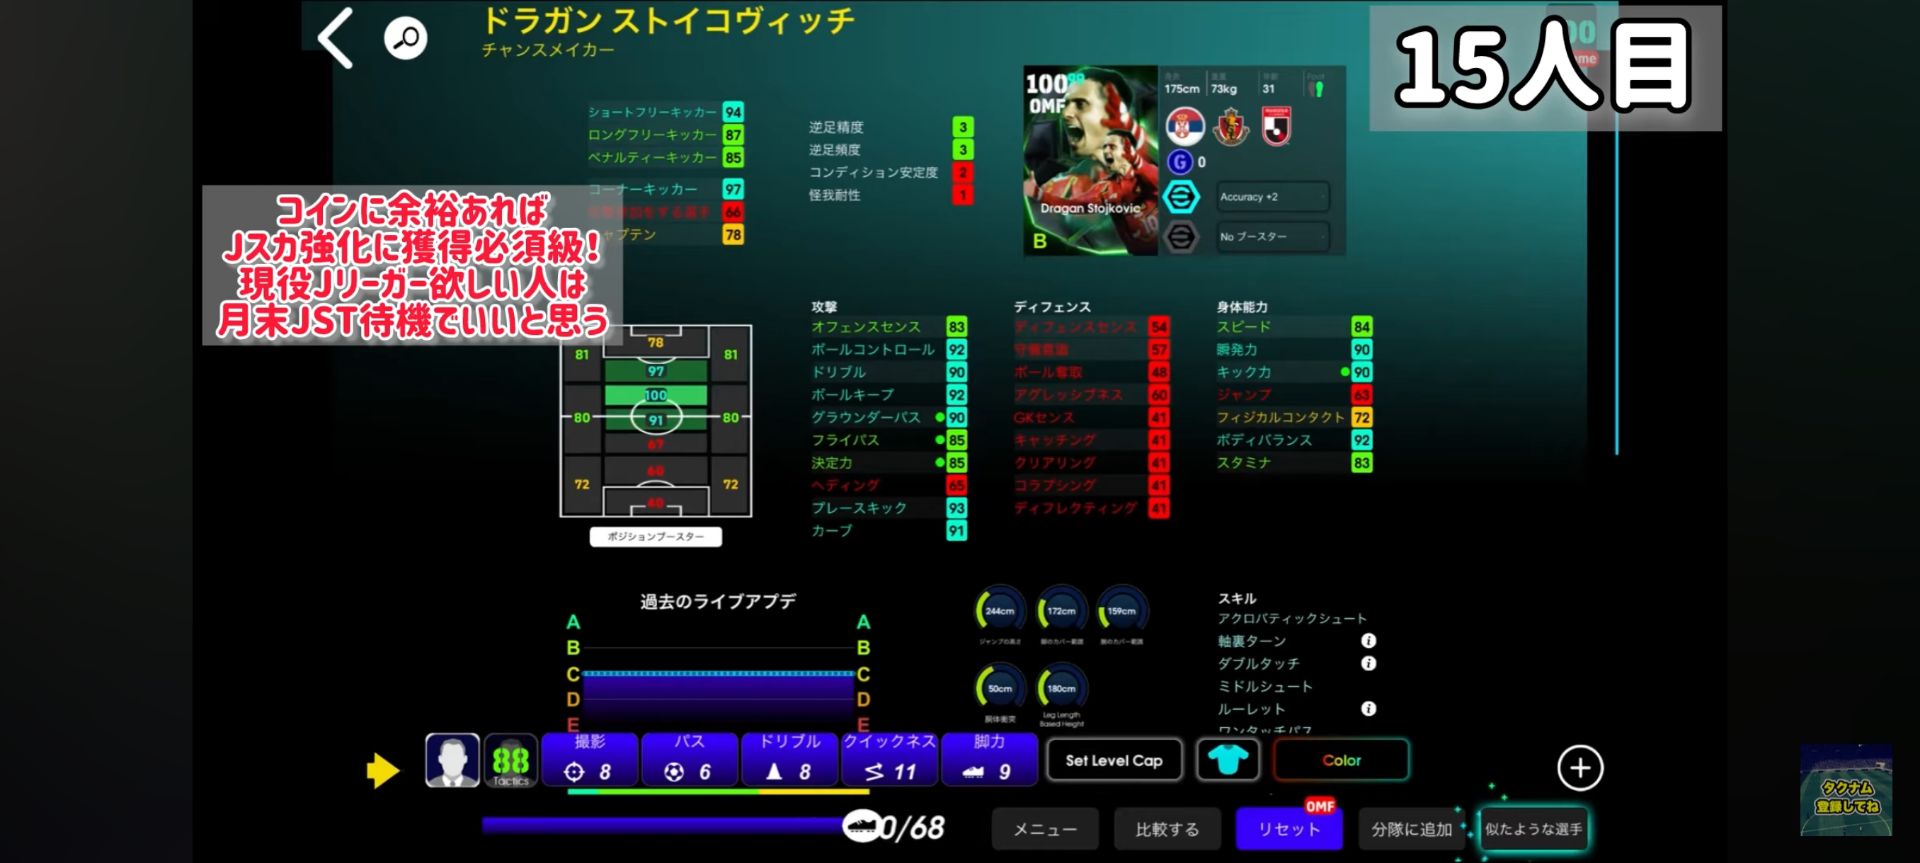The height and width of the screenshot is (863, 1920).
Task: Click the blue リセット button
Action: pos(1289,829)
